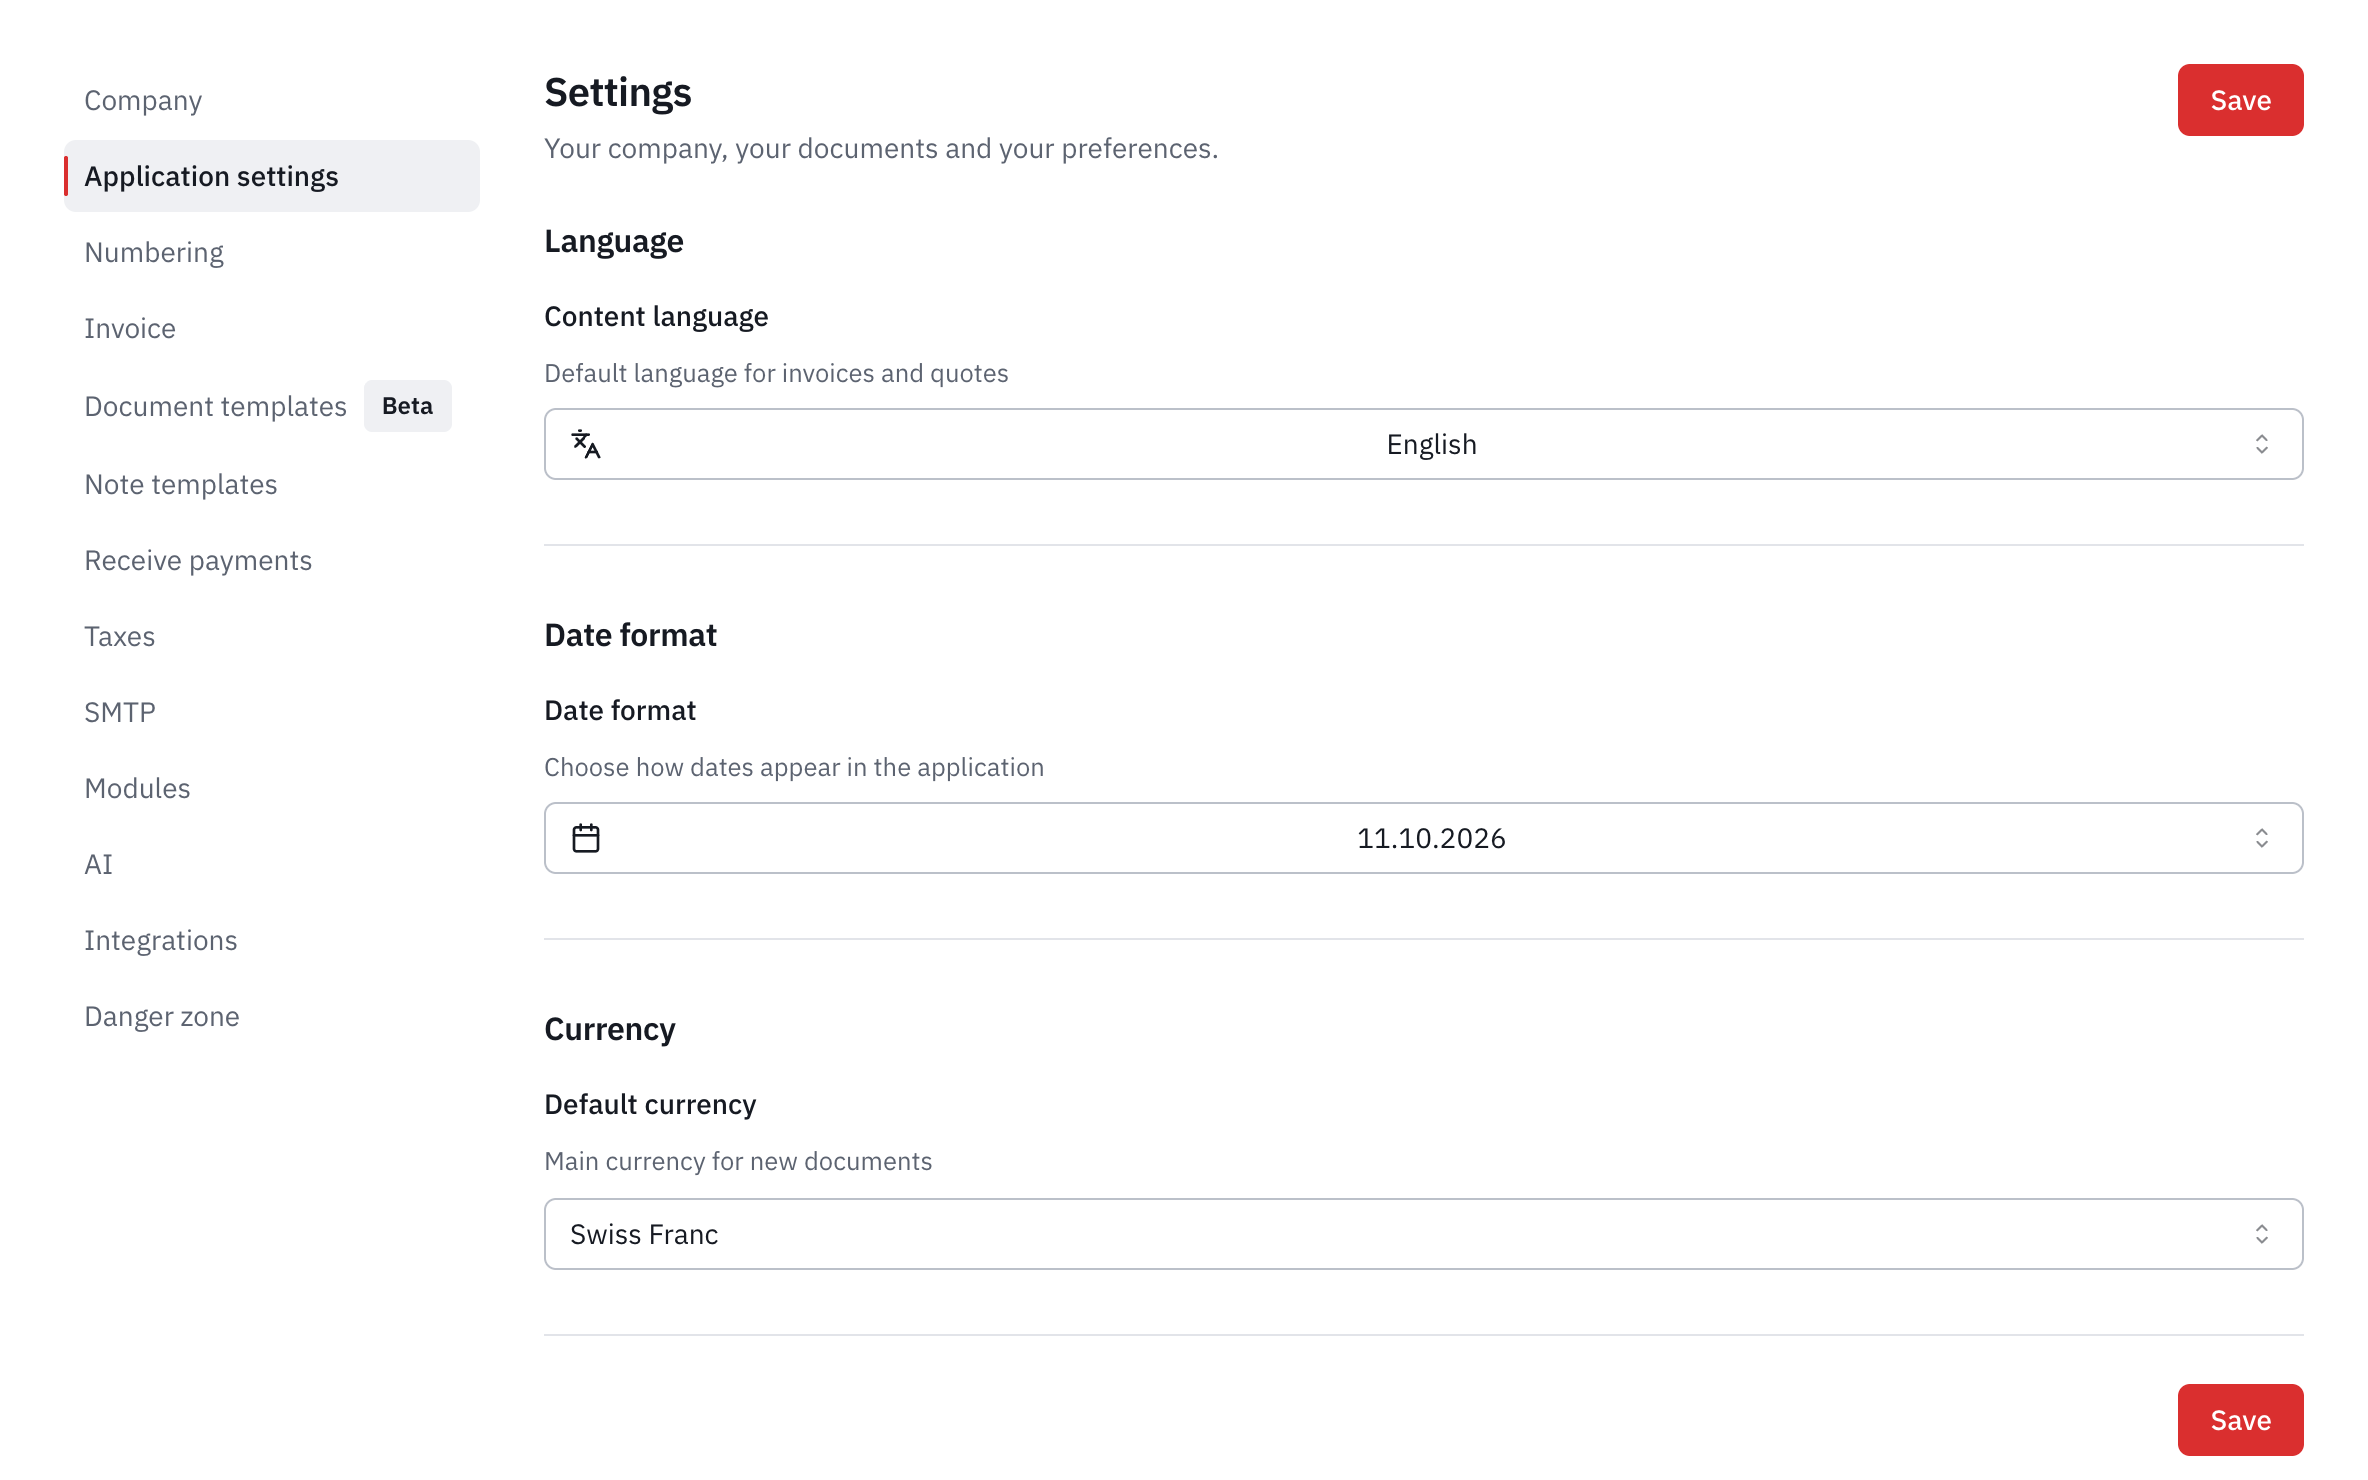Click 'Main currency for new documents' text
The width and height of the screenshot is (2368, 1480).
pyautogui.click(x=738, y=1161)
